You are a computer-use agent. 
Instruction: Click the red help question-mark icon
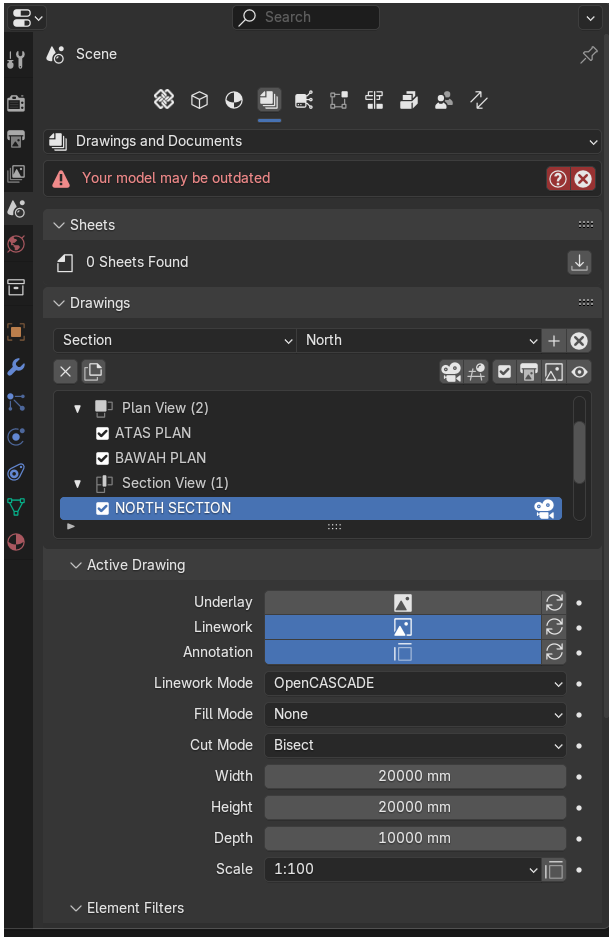coord(558,179)
